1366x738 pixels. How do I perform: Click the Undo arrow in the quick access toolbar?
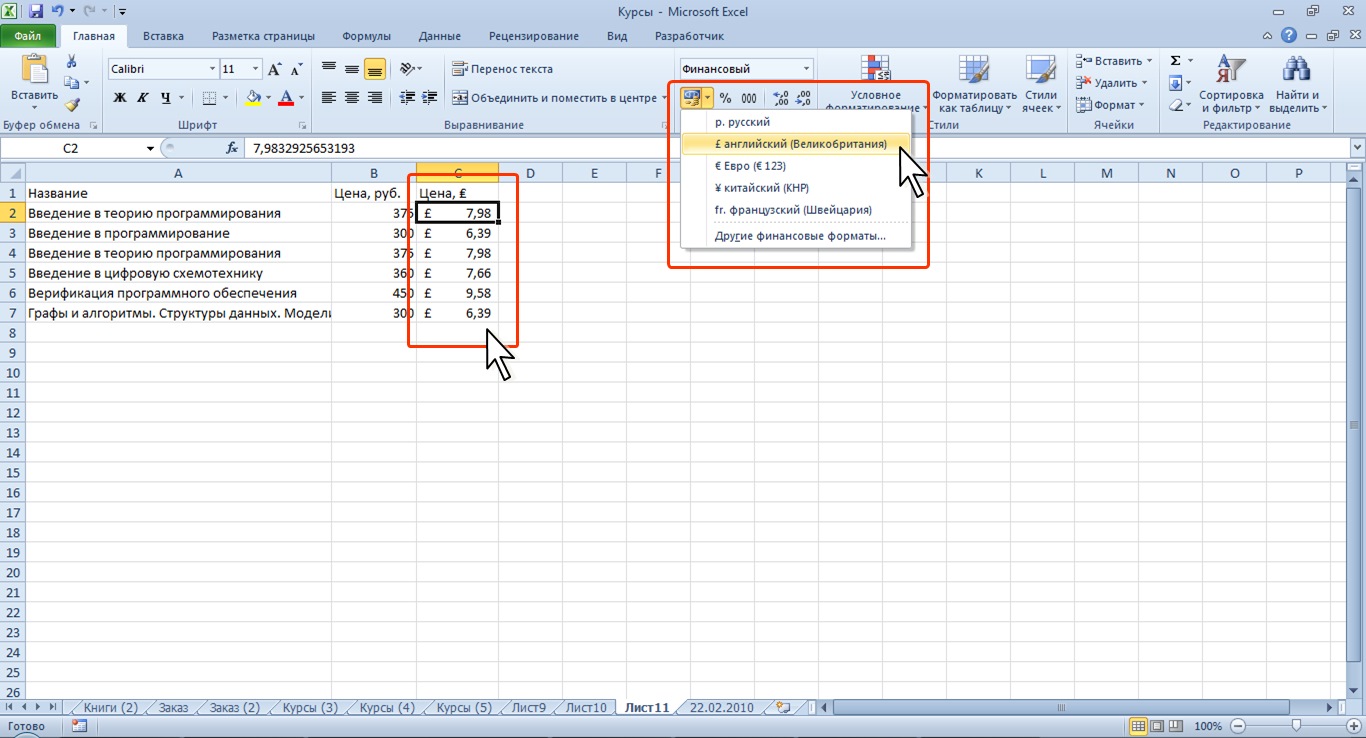pos(59,12)
